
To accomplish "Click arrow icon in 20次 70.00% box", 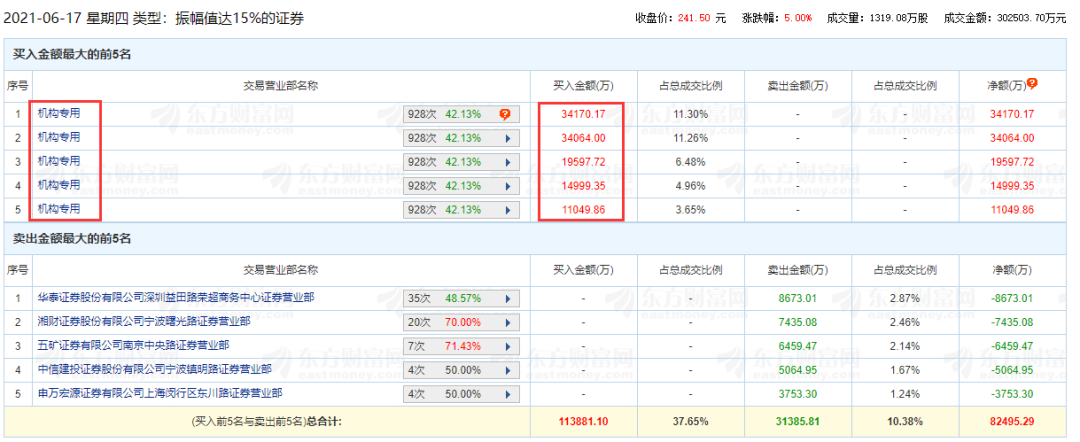I will 507,322.
